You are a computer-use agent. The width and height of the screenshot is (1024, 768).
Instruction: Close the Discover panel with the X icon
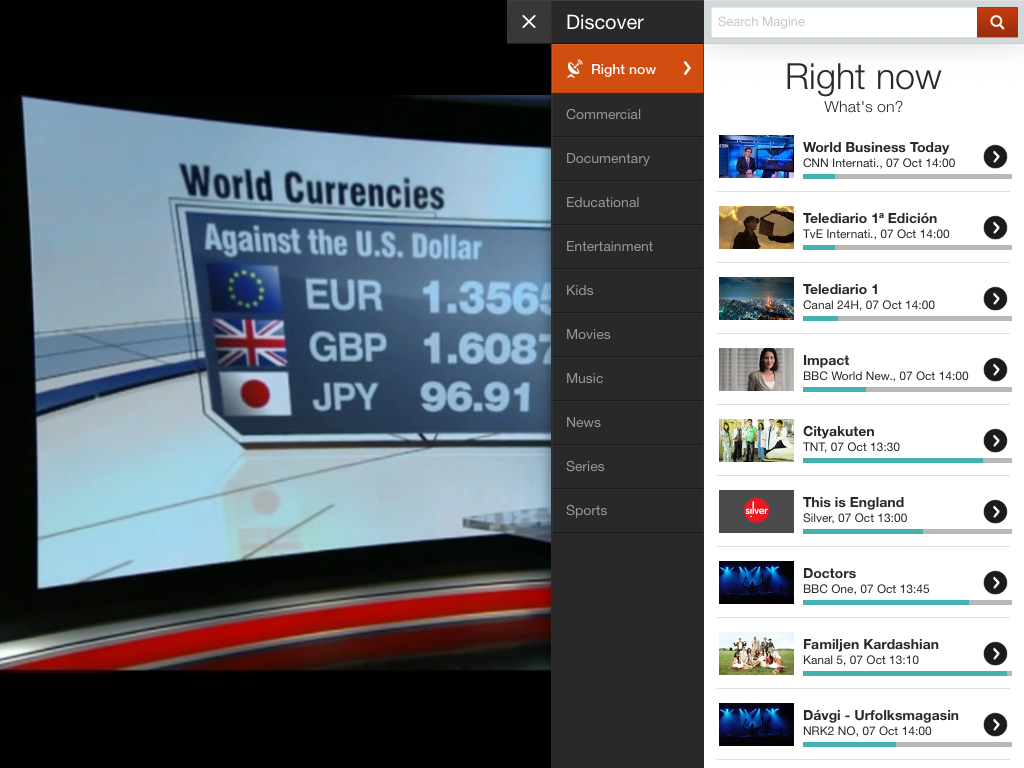click(x=529, y=22)
